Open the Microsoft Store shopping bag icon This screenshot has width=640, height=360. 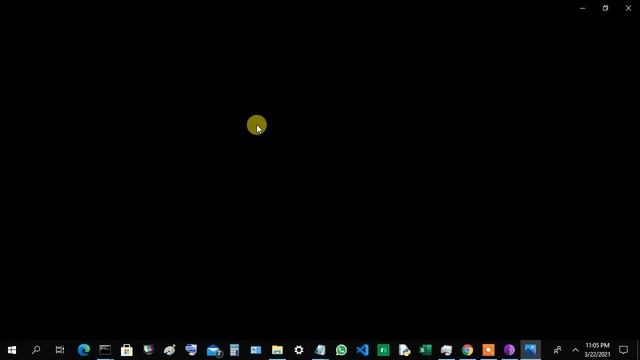pyautogui.click(x=127, y=350)
